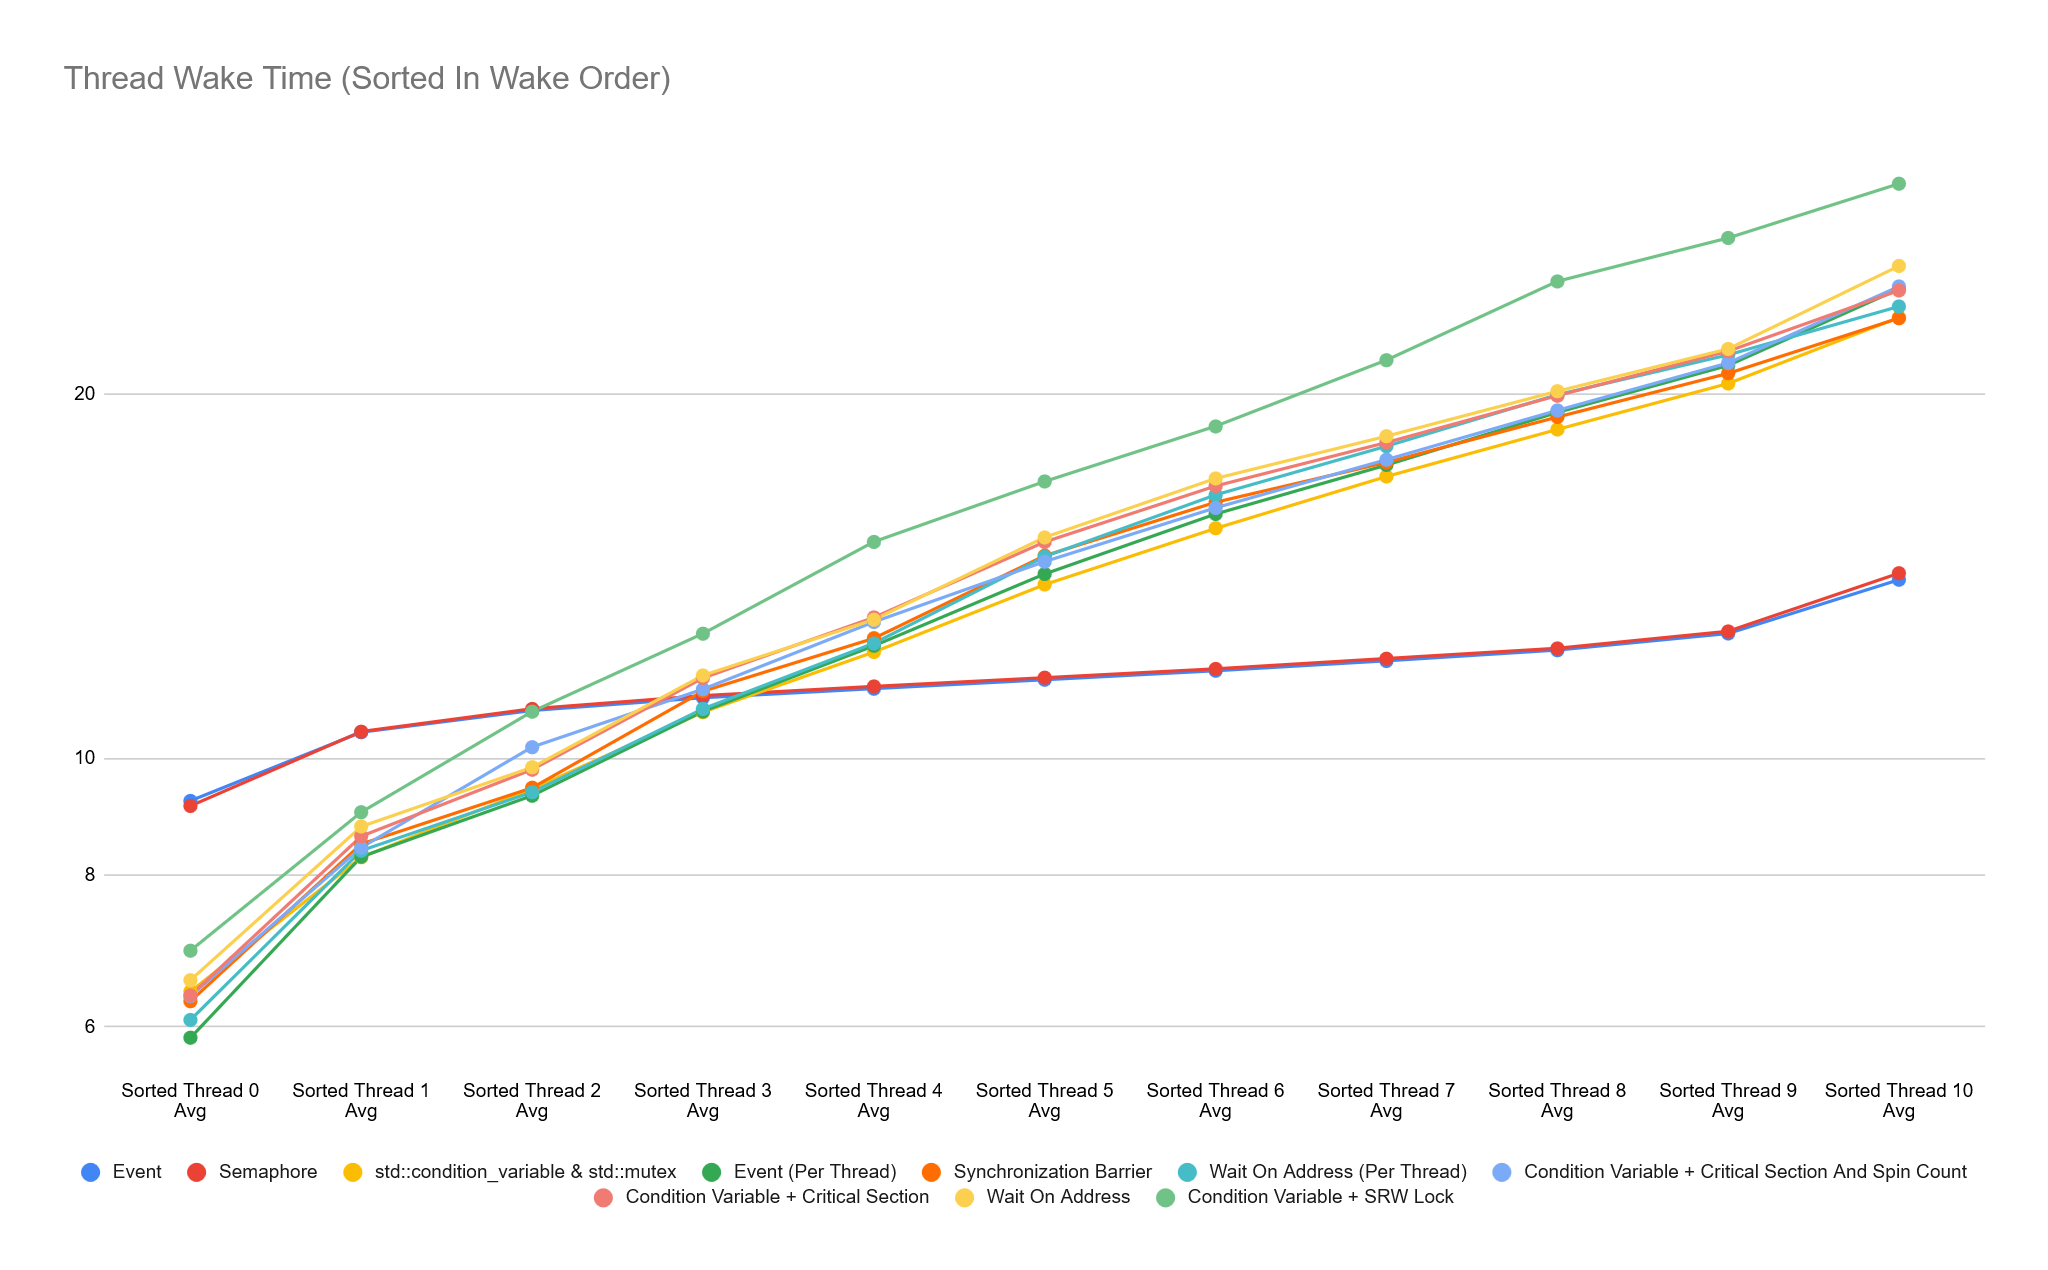Click the teal Wait On Address (Per Thread) swatch
The image size is (2048, 1270).
click(x=1187, y=1172)
